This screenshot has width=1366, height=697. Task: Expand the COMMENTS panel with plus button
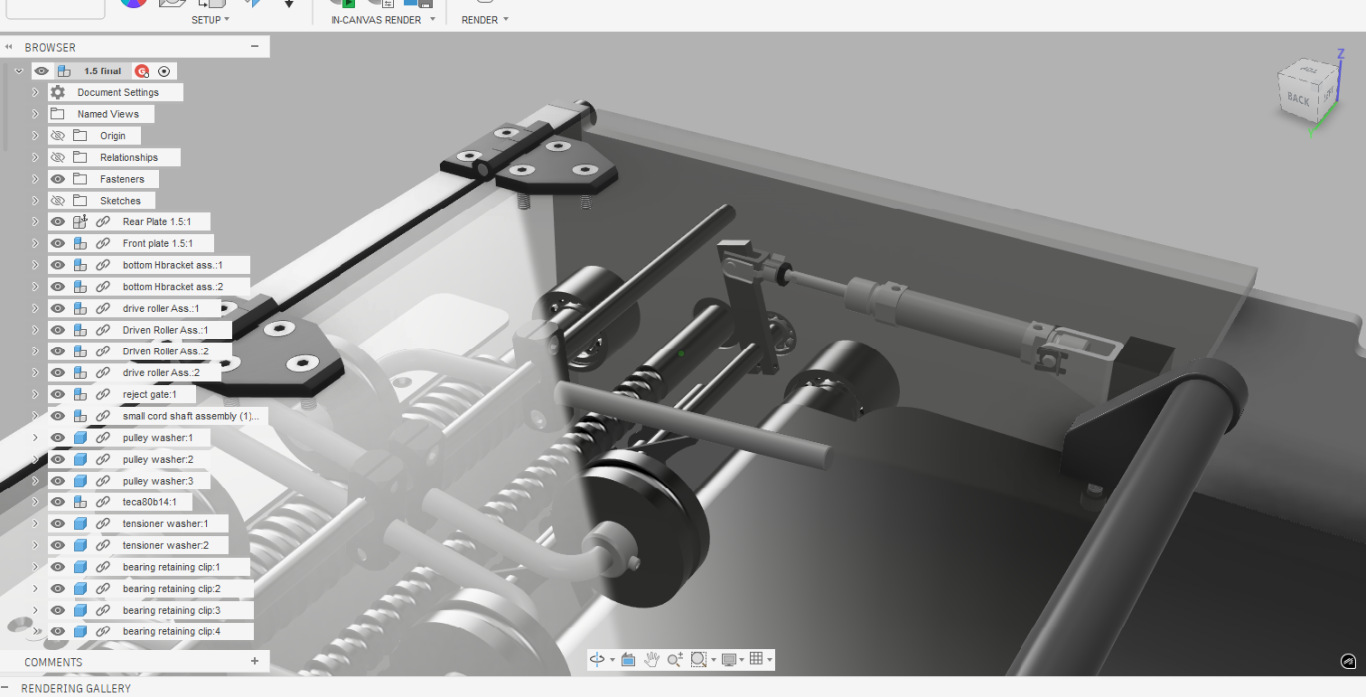[255, 661]
